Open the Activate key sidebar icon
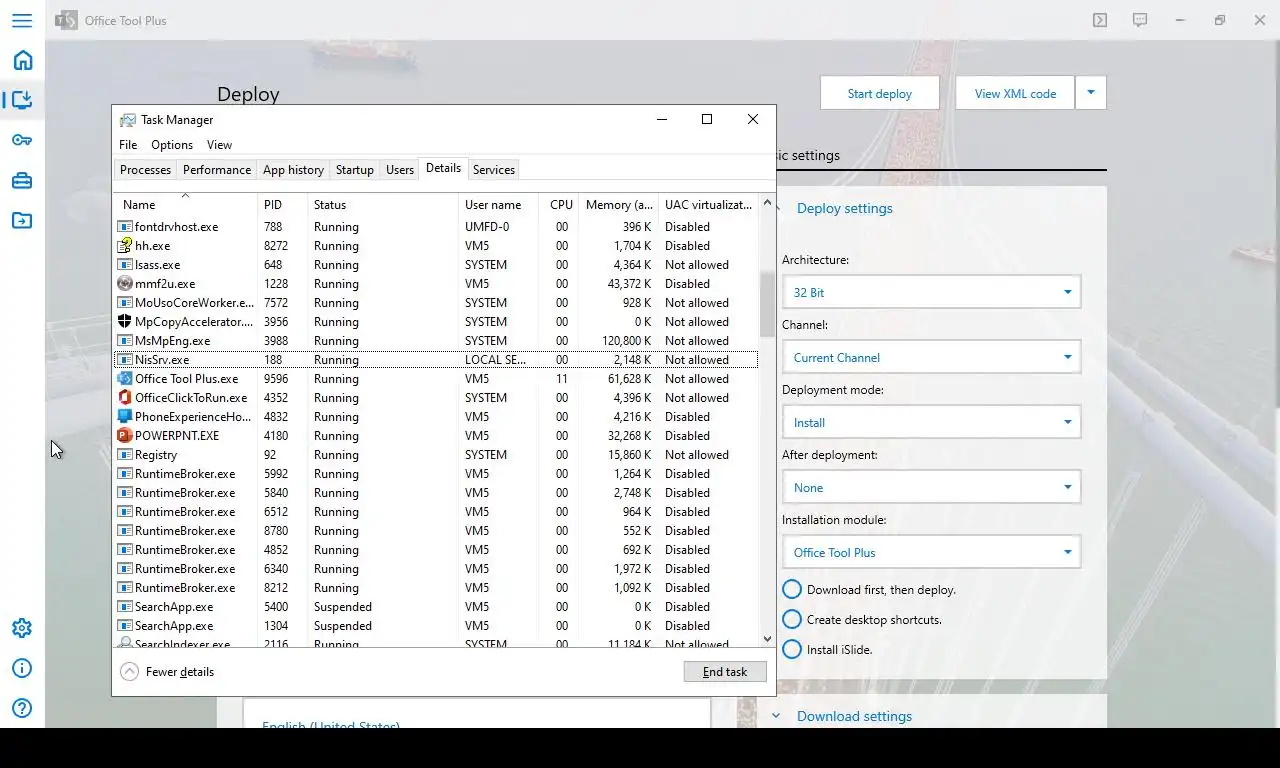Viewport: 1280px width, 768px height. click(22, 140)
